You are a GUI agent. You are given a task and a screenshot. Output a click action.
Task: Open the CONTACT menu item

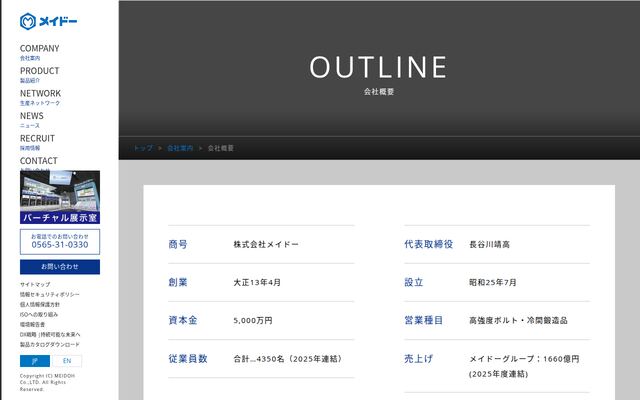[39, 162]
